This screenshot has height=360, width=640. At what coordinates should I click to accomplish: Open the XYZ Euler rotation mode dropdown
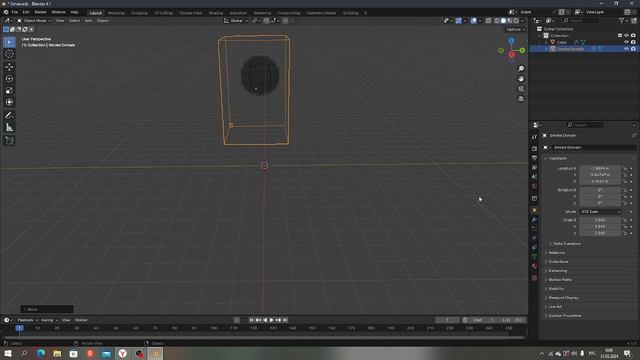click(x=600, y=211)
